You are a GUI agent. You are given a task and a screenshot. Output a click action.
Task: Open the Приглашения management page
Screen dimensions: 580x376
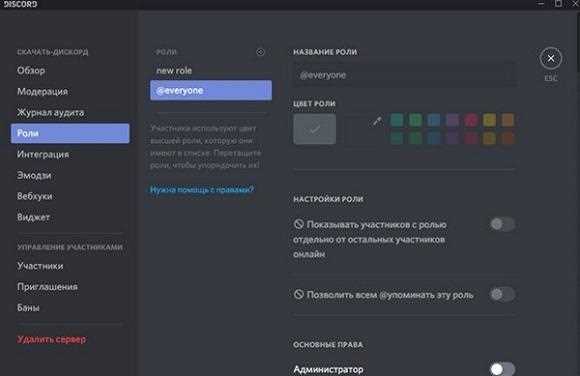point(47,286)
